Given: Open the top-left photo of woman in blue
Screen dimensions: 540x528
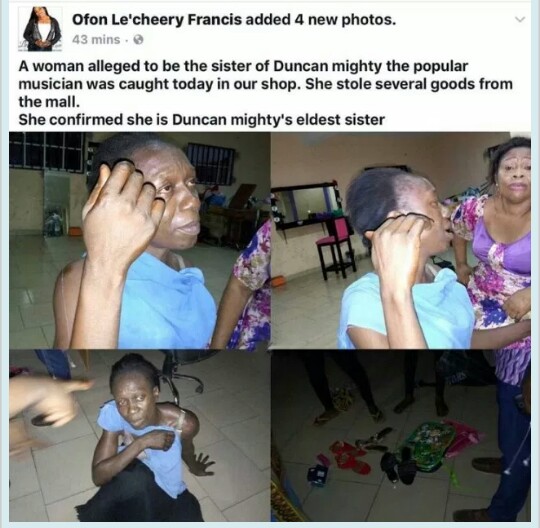Looking at the screenshot, I should (x=139, y=240).
